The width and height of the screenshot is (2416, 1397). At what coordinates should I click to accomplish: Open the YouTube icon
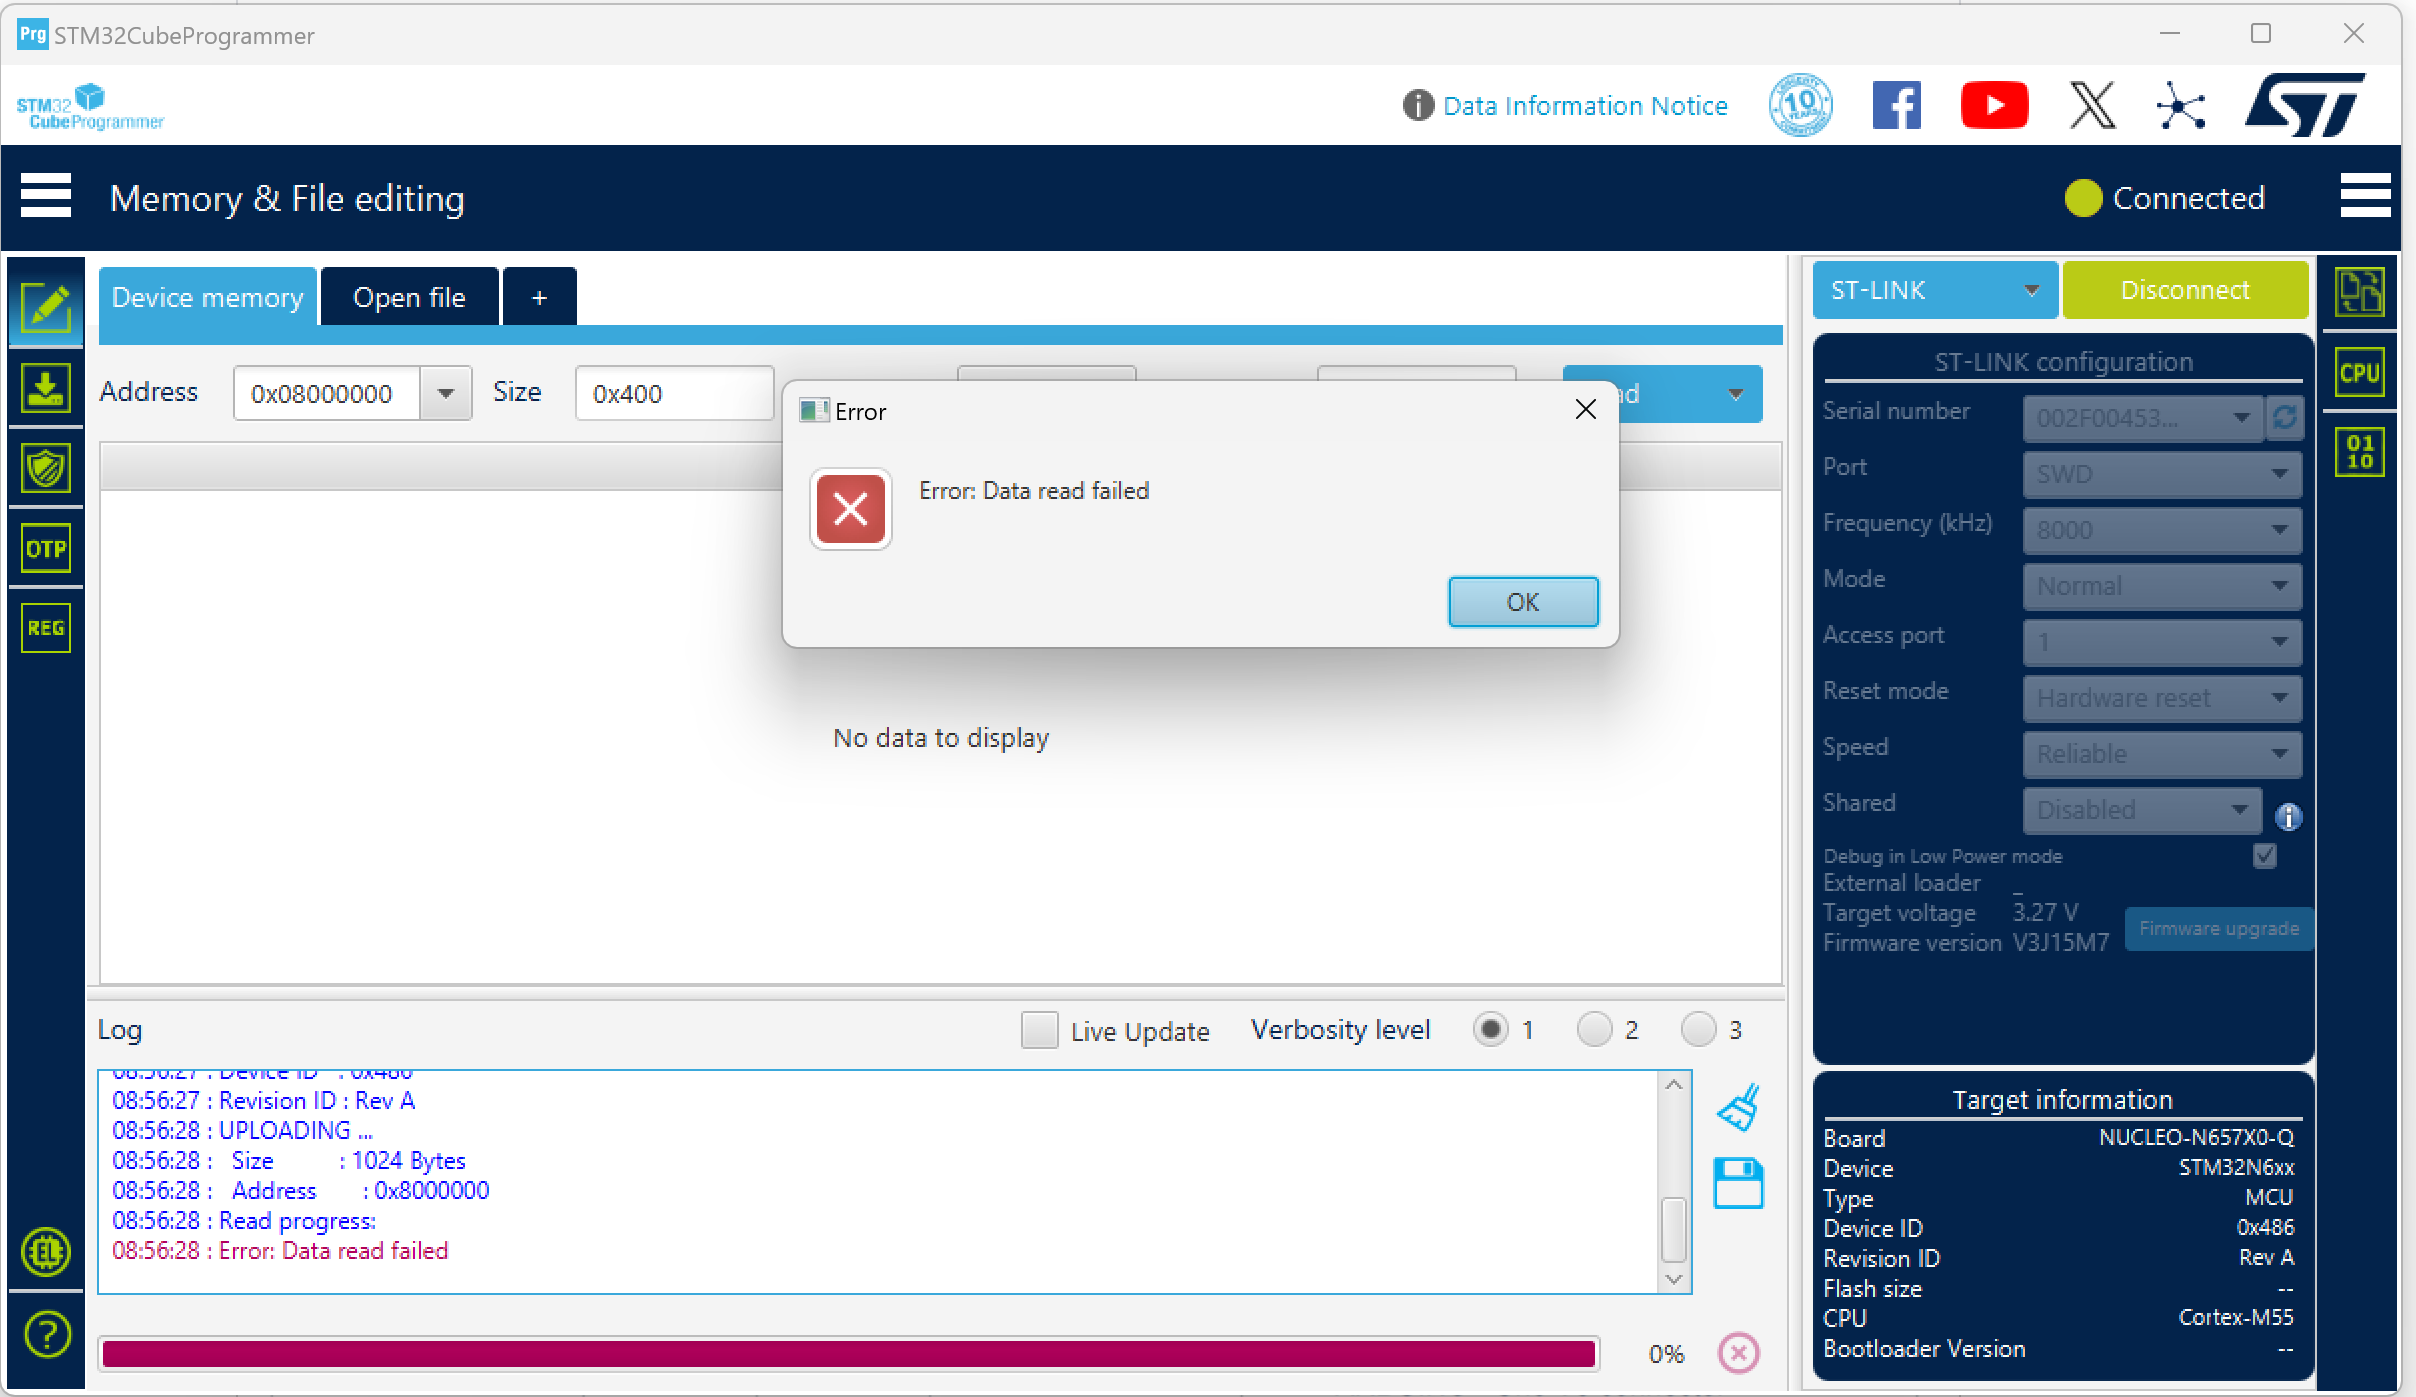(x=1994, y=105)
